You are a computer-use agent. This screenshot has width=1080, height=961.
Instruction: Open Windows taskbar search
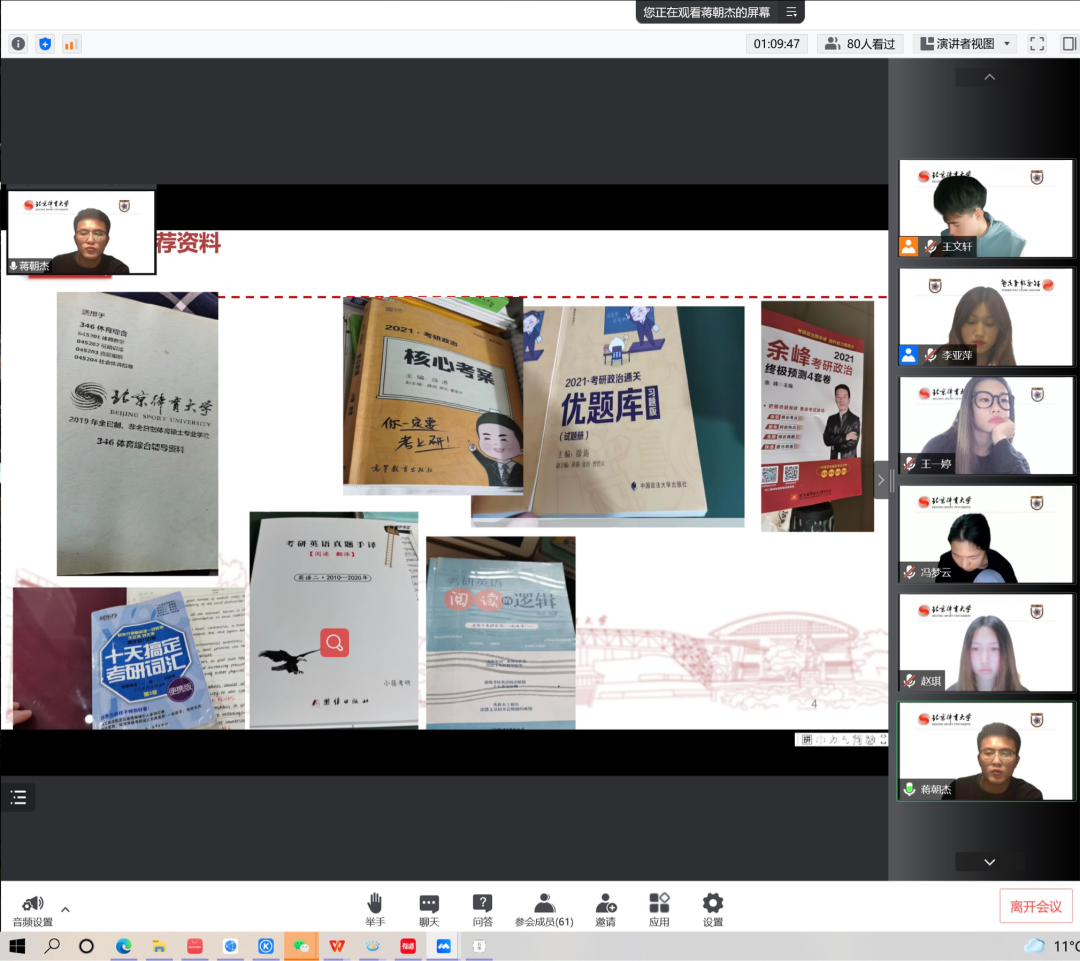[x=52, y=947]
